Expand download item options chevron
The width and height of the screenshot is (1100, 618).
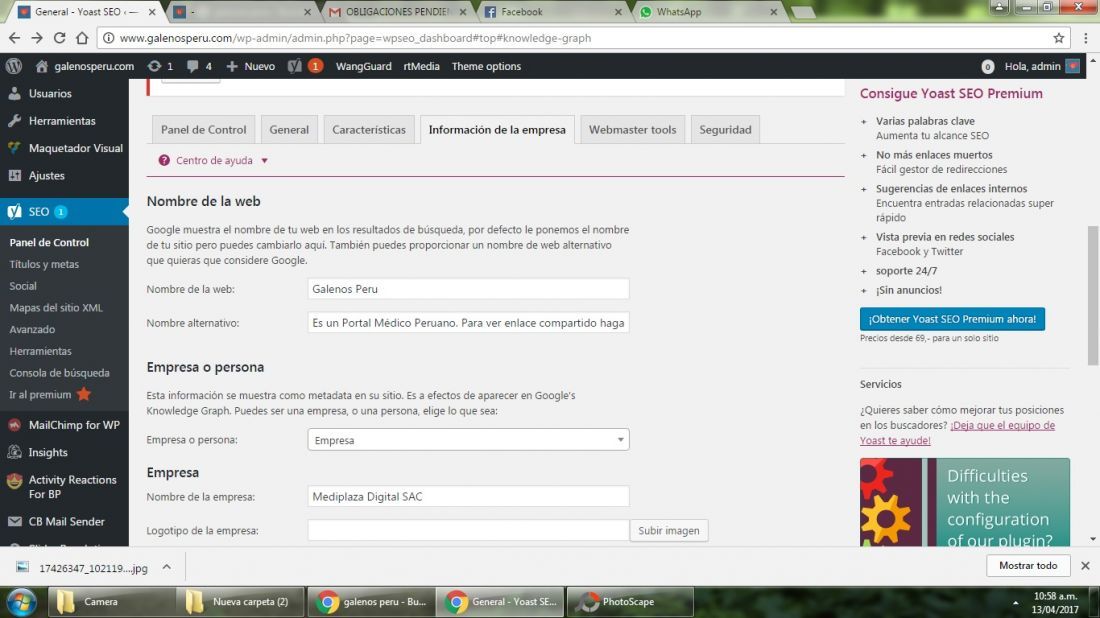(166, 567)
